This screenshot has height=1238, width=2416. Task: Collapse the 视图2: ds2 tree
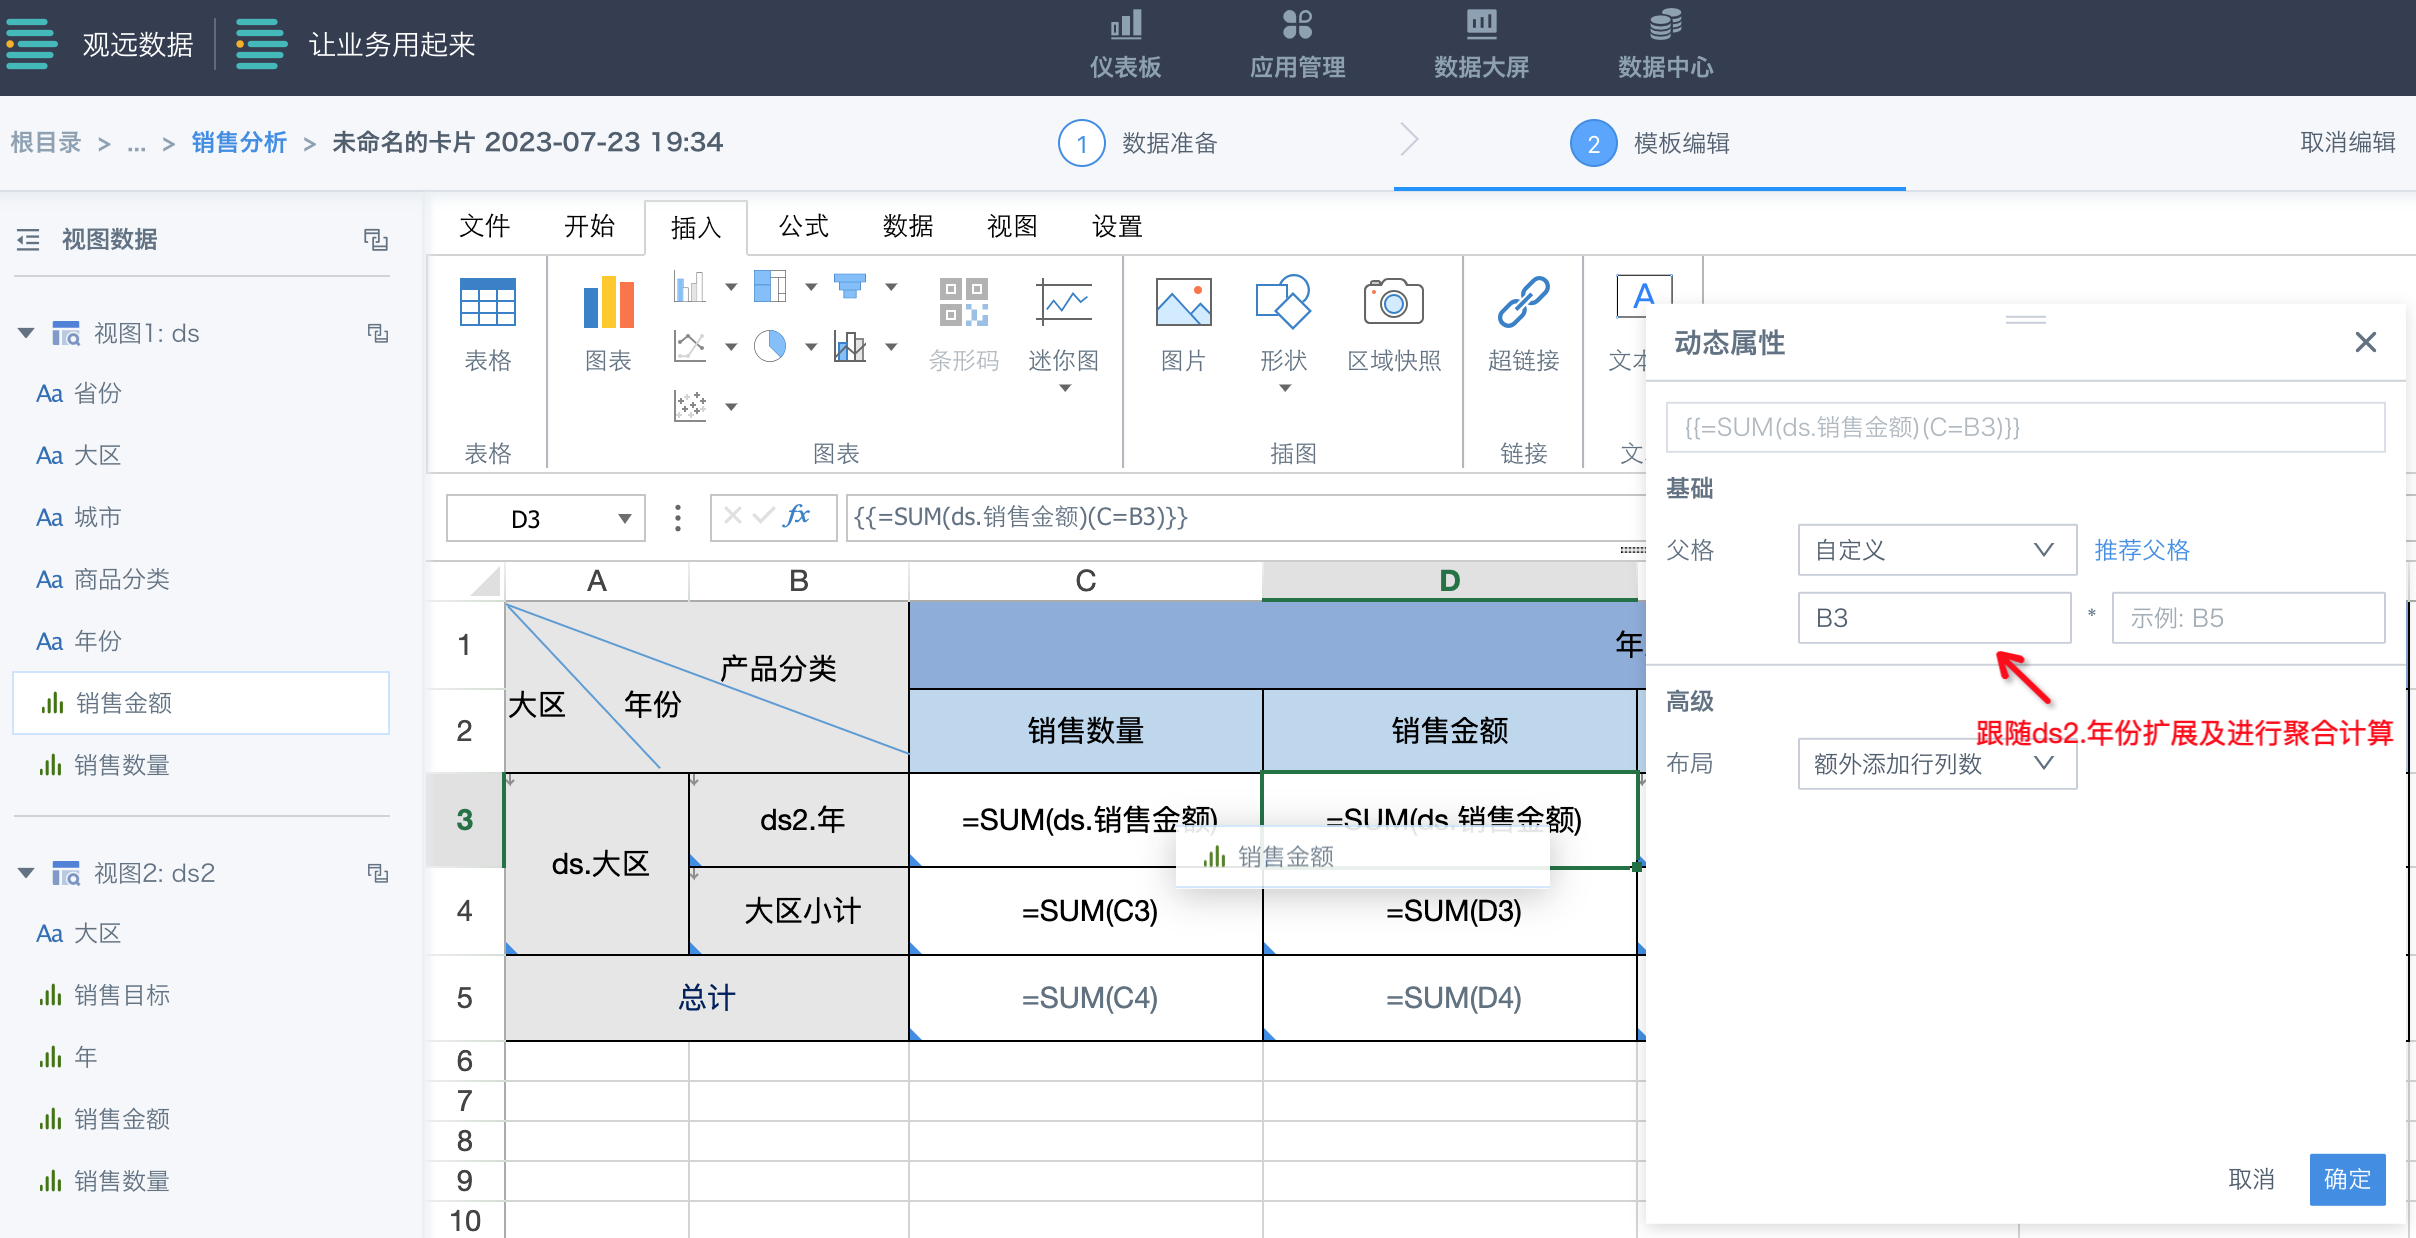pyautogui.click(x=26, y=873)
